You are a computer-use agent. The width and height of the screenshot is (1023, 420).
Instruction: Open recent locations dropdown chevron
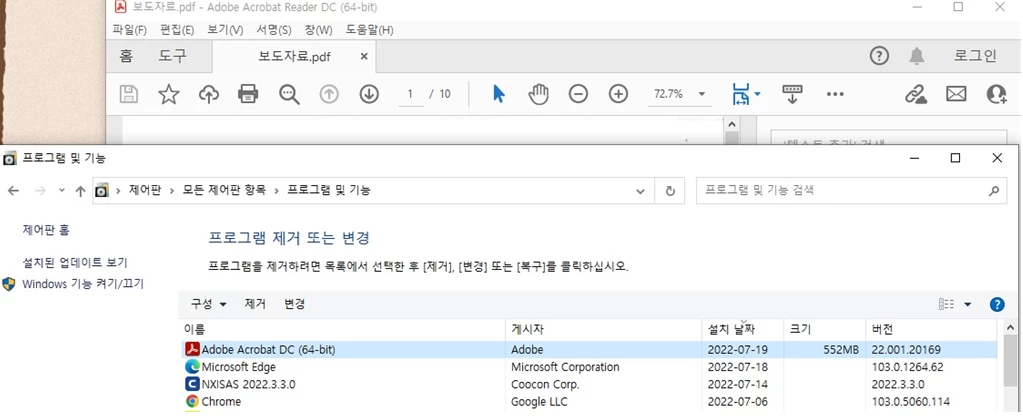point(61,191)
